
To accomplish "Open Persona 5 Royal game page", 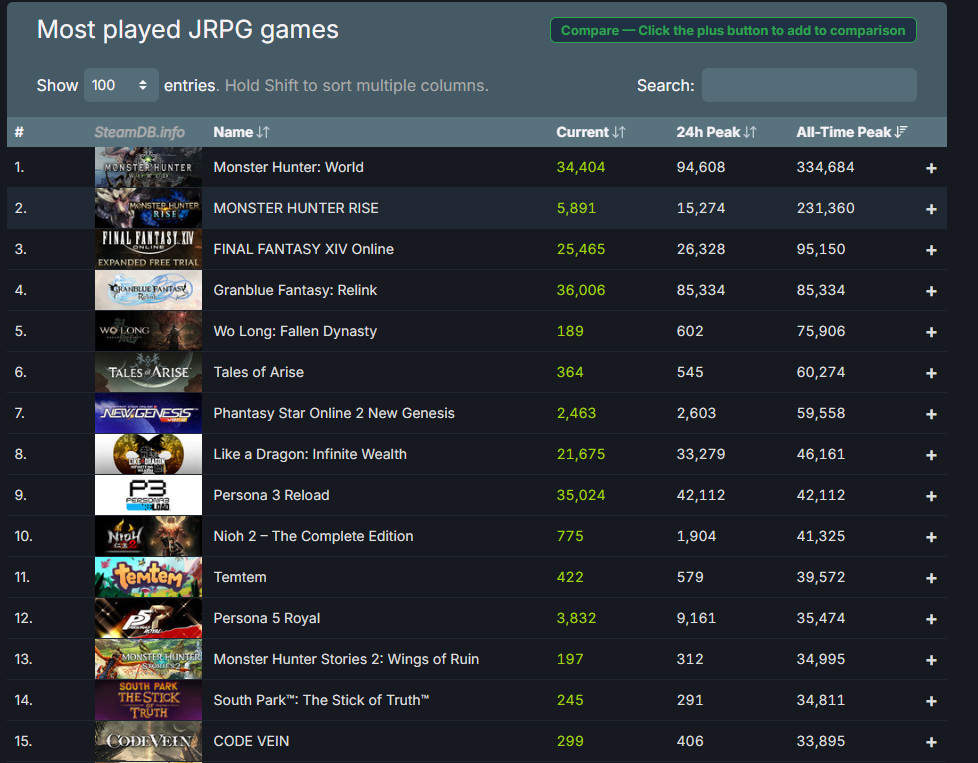I will point(267,618).
